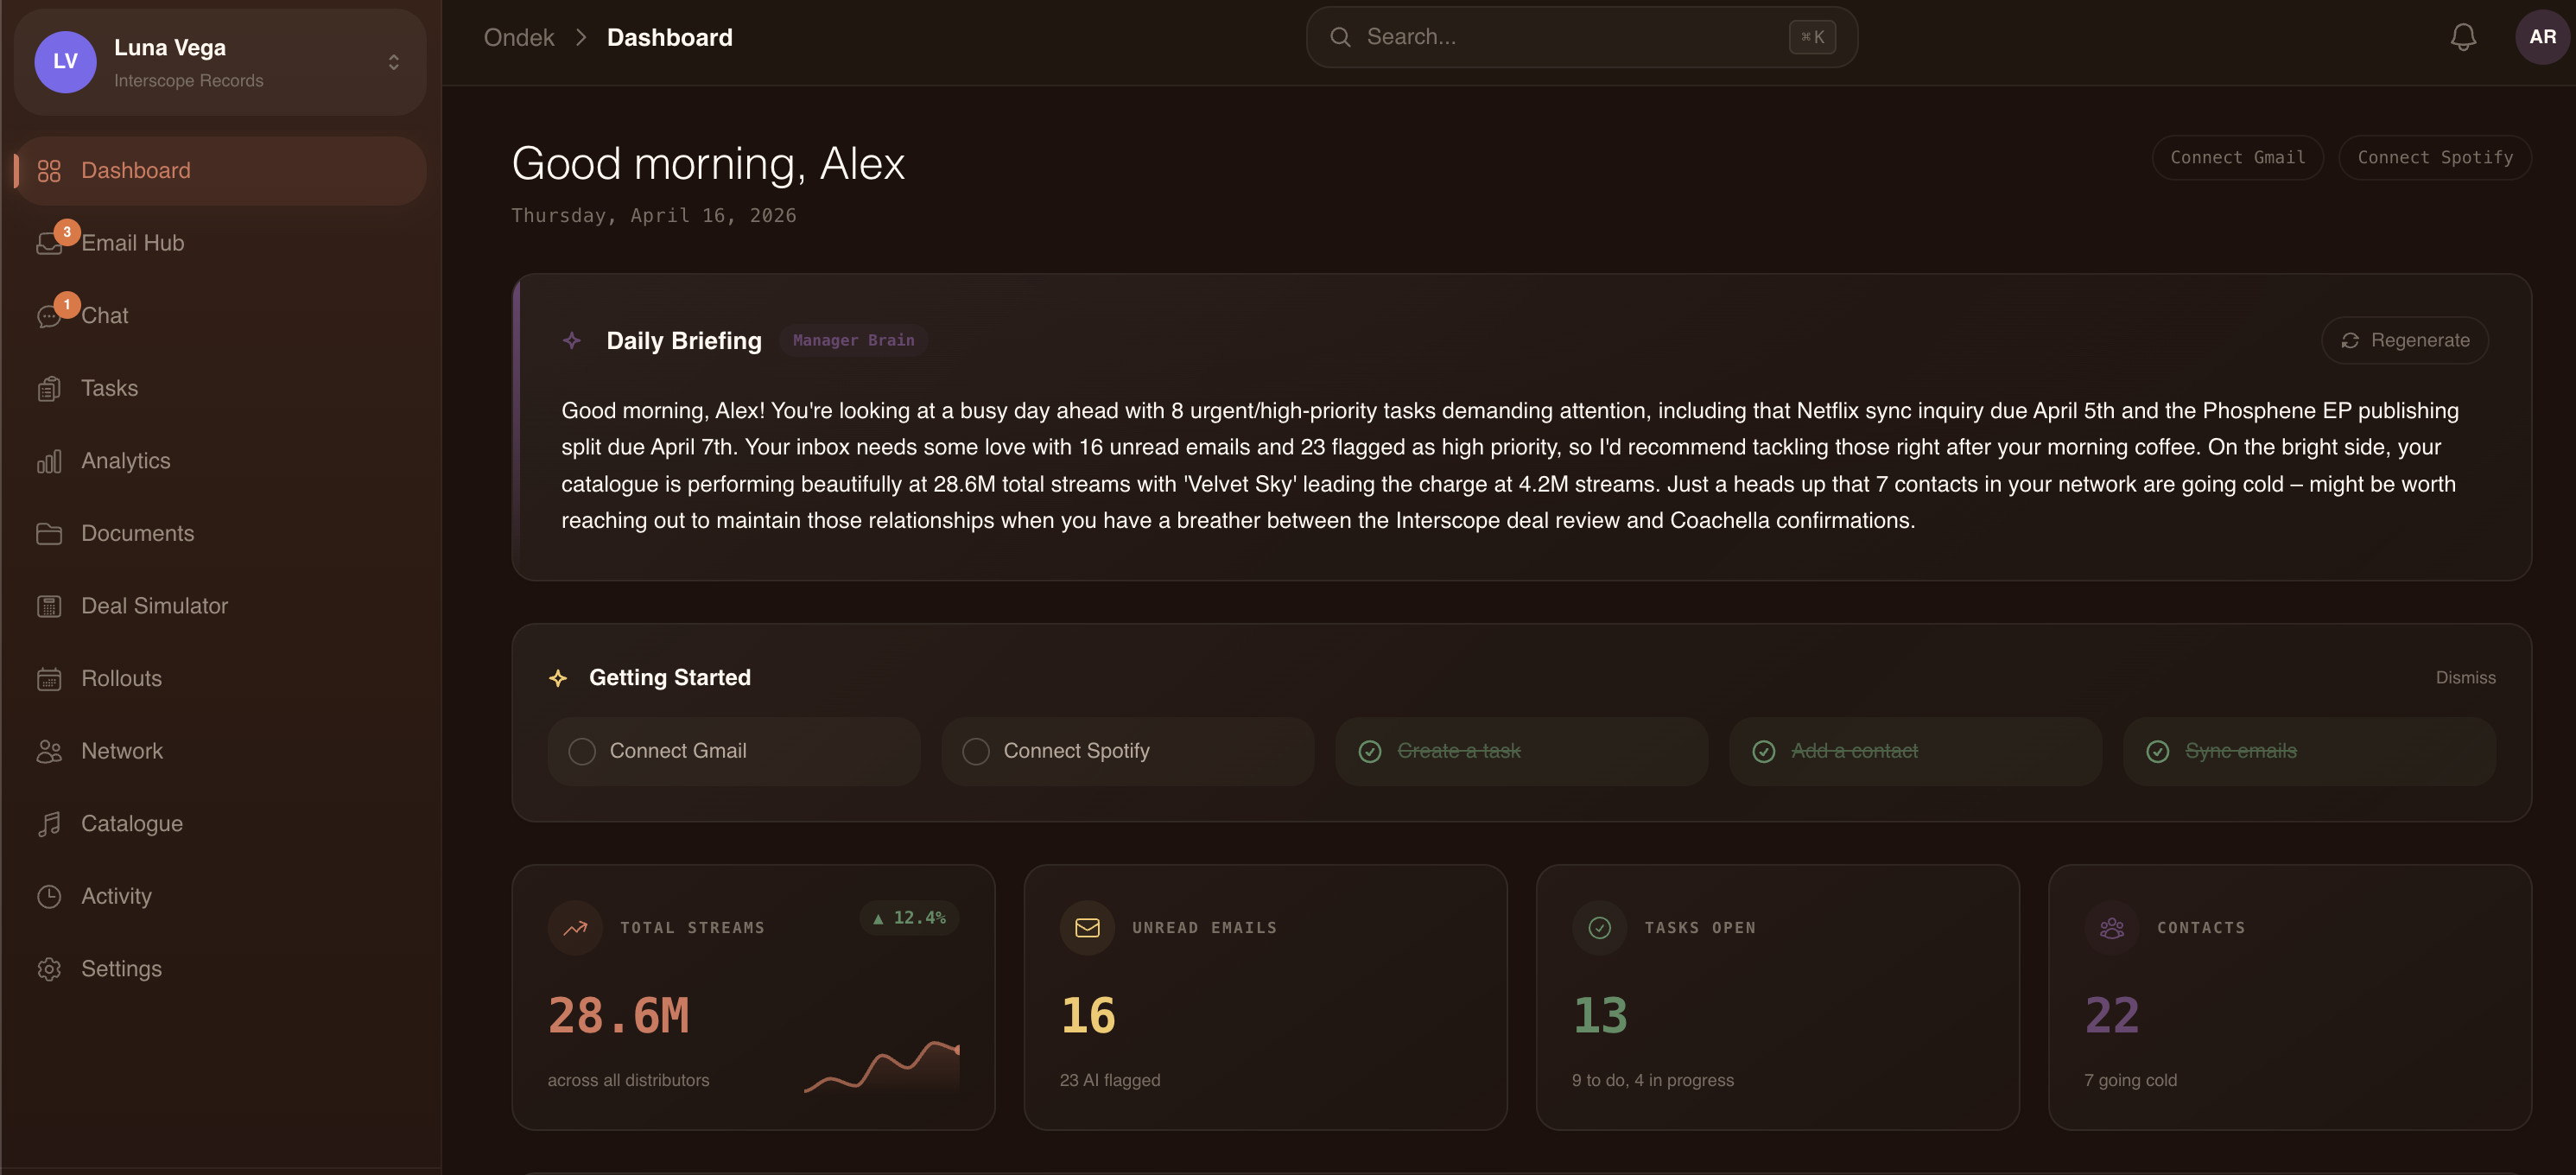The width and height of the screenshot is (2576, 1175).
Task: Click the Search field
Action: point(1580,37)
